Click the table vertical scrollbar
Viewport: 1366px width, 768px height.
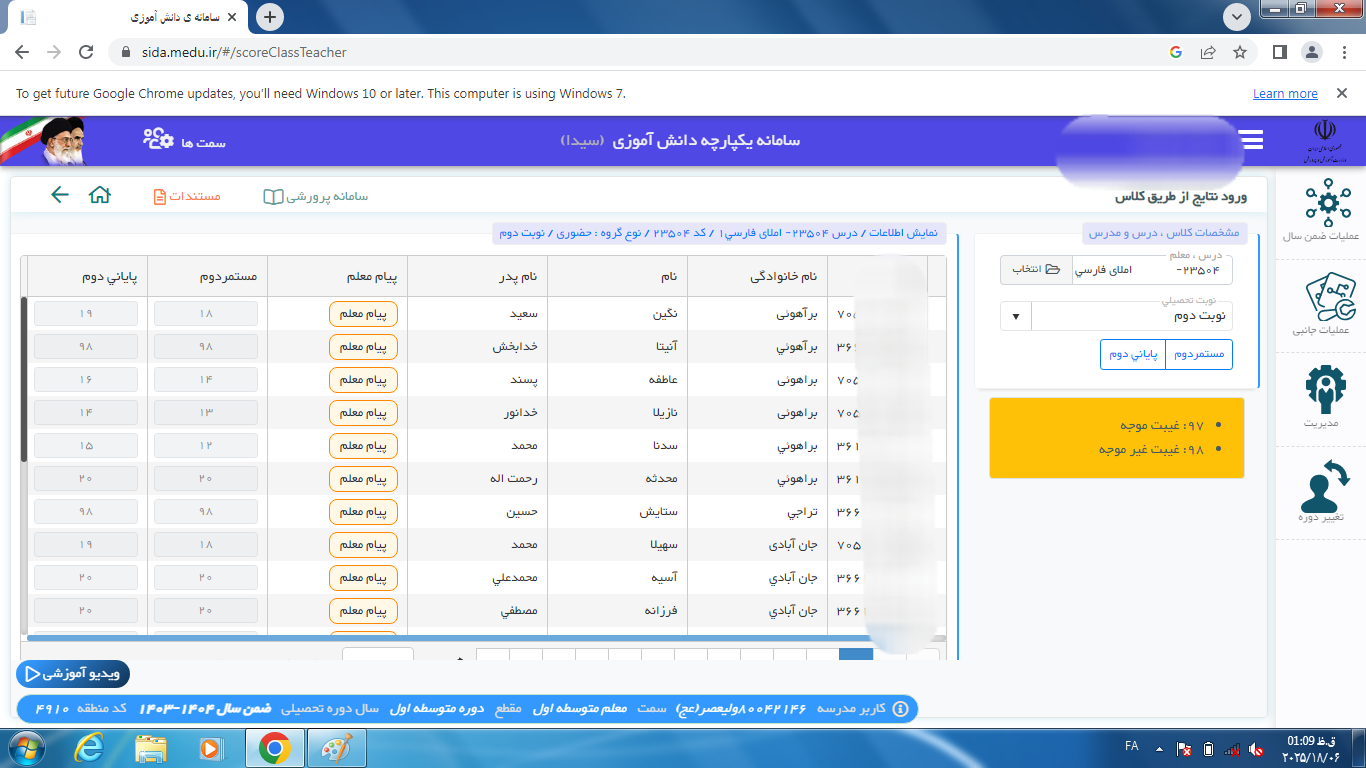point(24,378)
